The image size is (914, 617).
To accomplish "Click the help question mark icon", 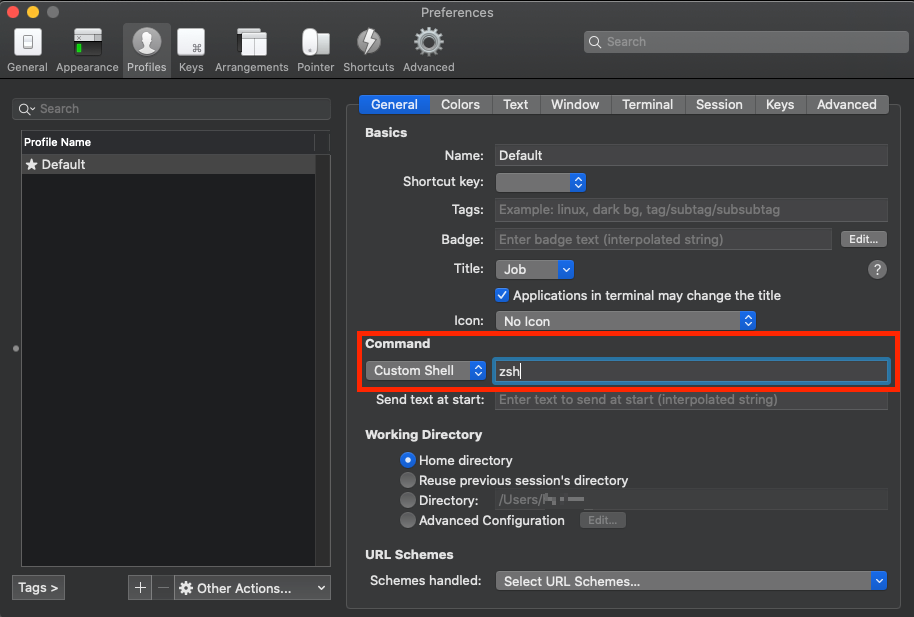I will pyautogui.click(x=877, y=269).
